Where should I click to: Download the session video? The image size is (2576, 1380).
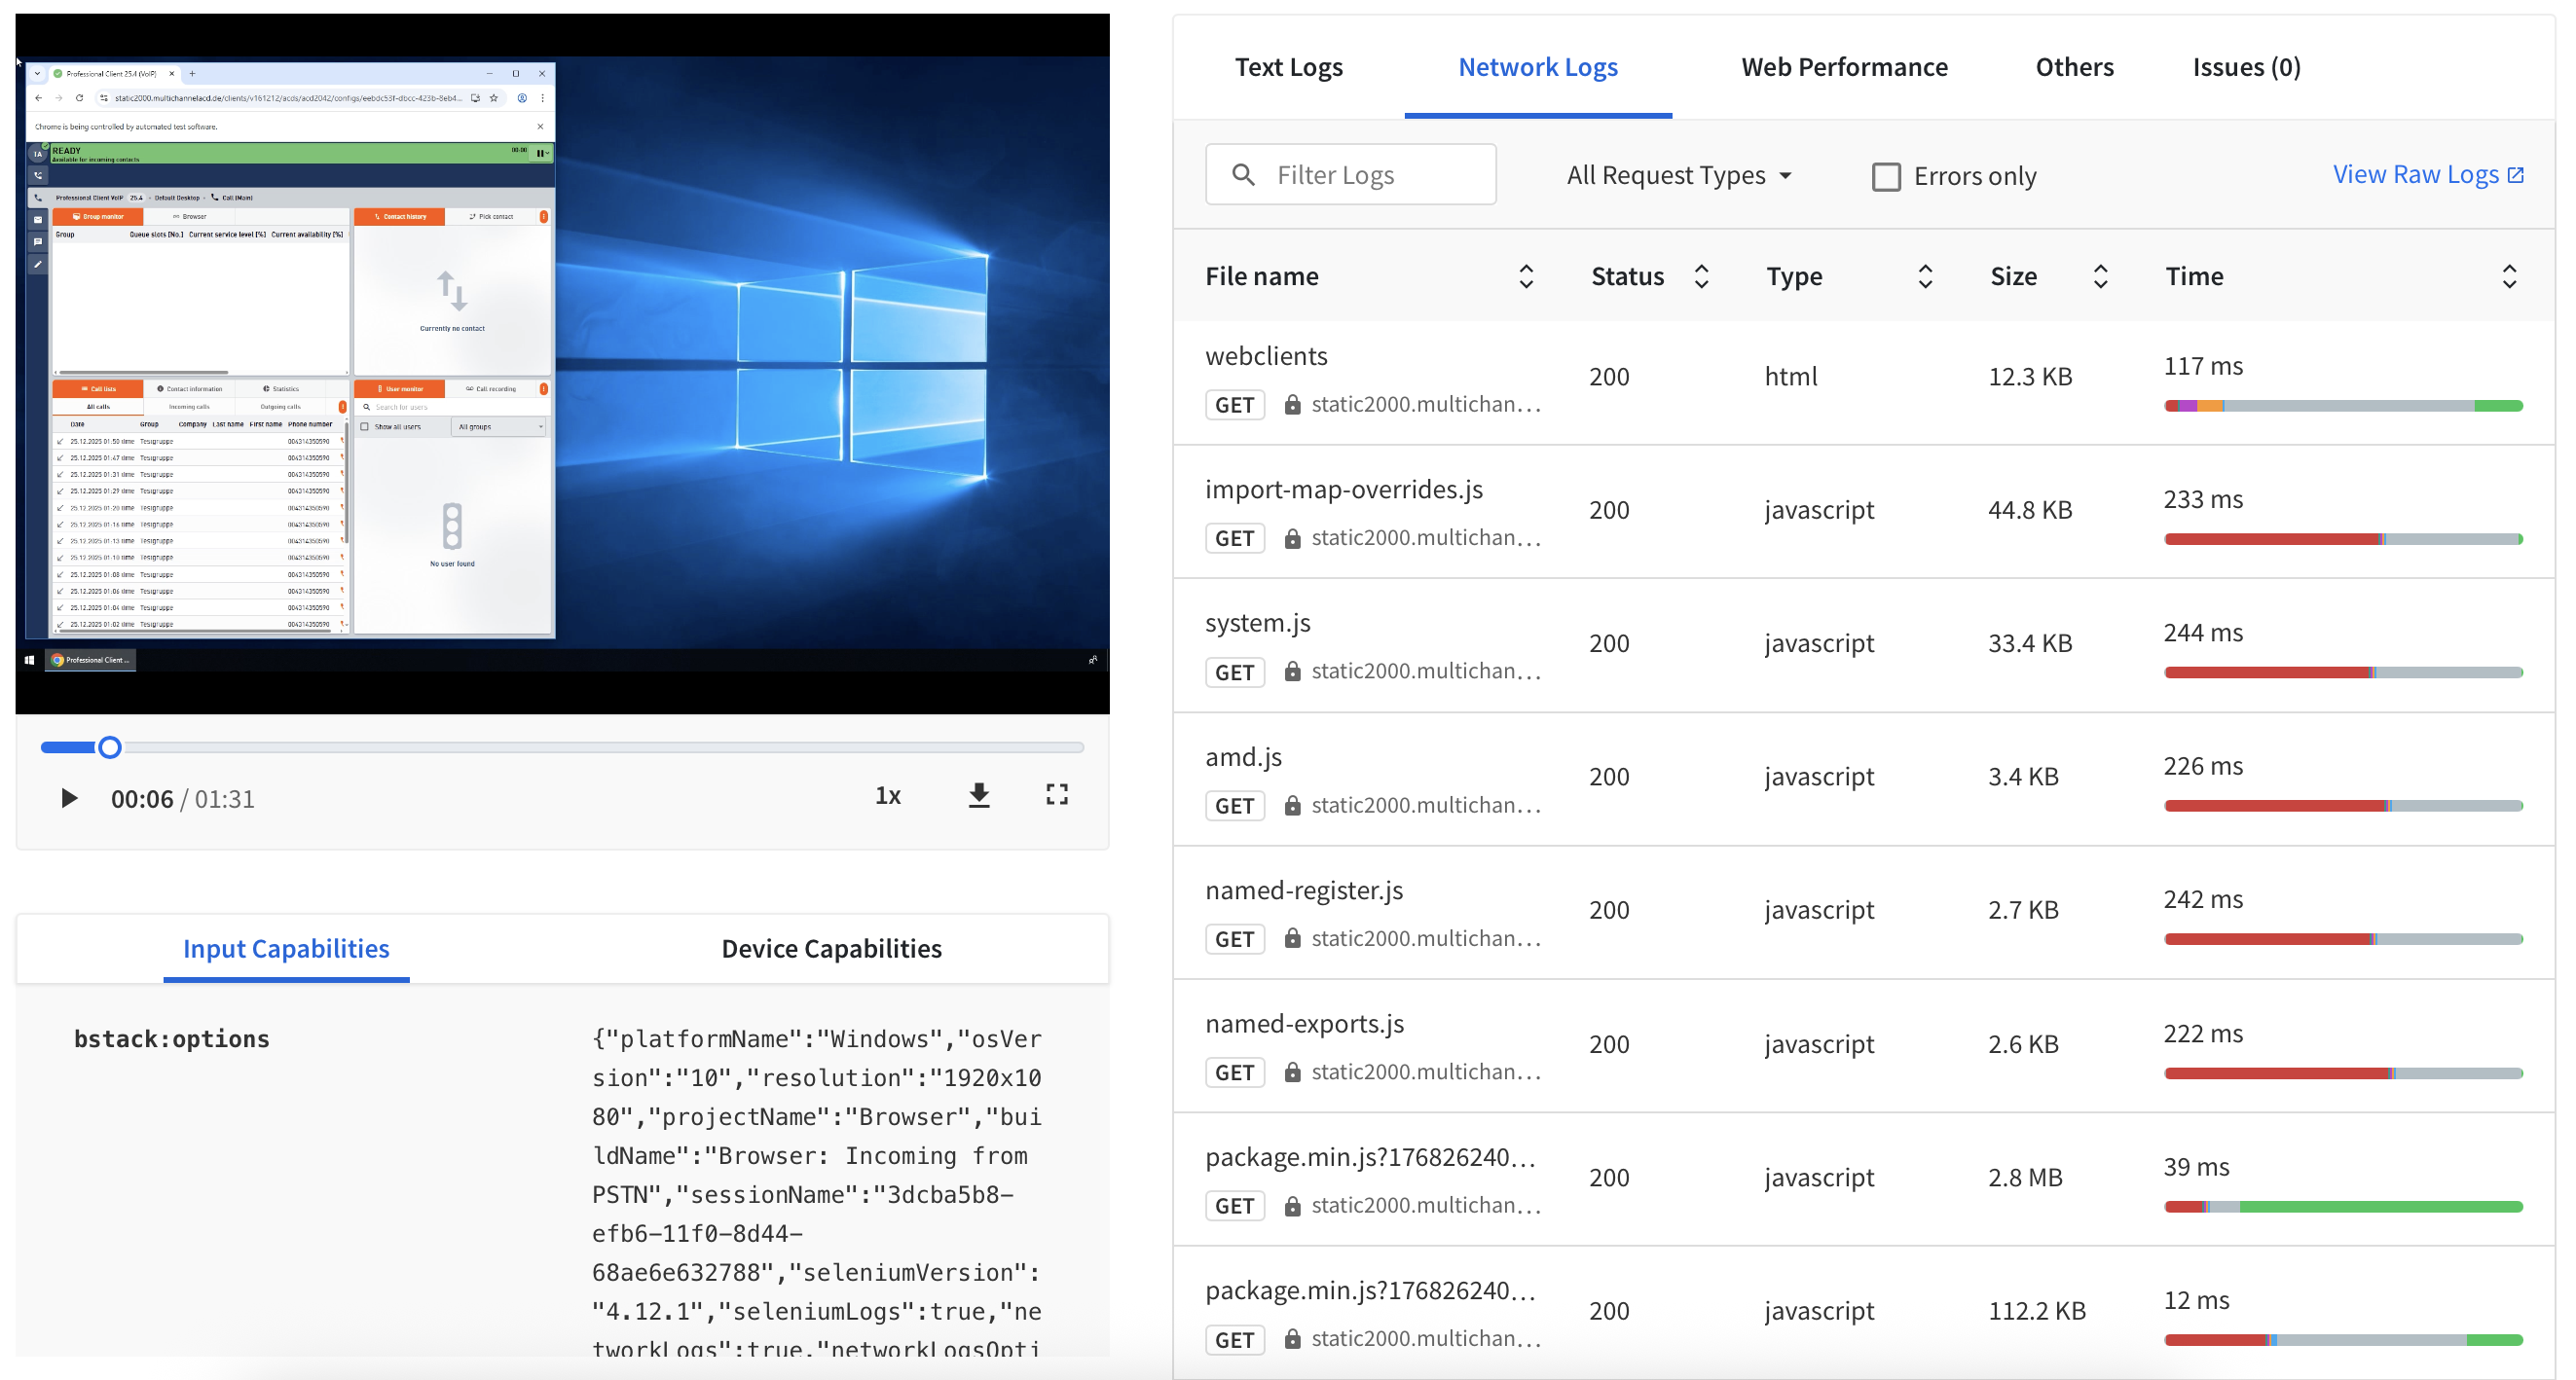click(x=979, y=795)
